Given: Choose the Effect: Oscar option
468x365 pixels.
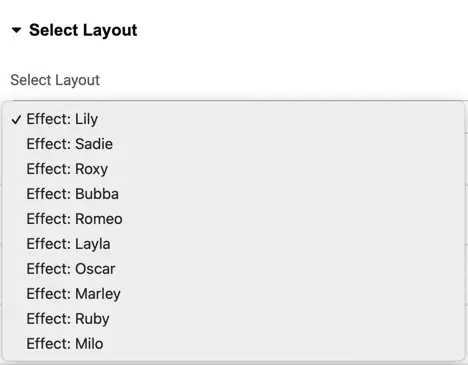Looking at the screenshot, I should coord(233,269).
